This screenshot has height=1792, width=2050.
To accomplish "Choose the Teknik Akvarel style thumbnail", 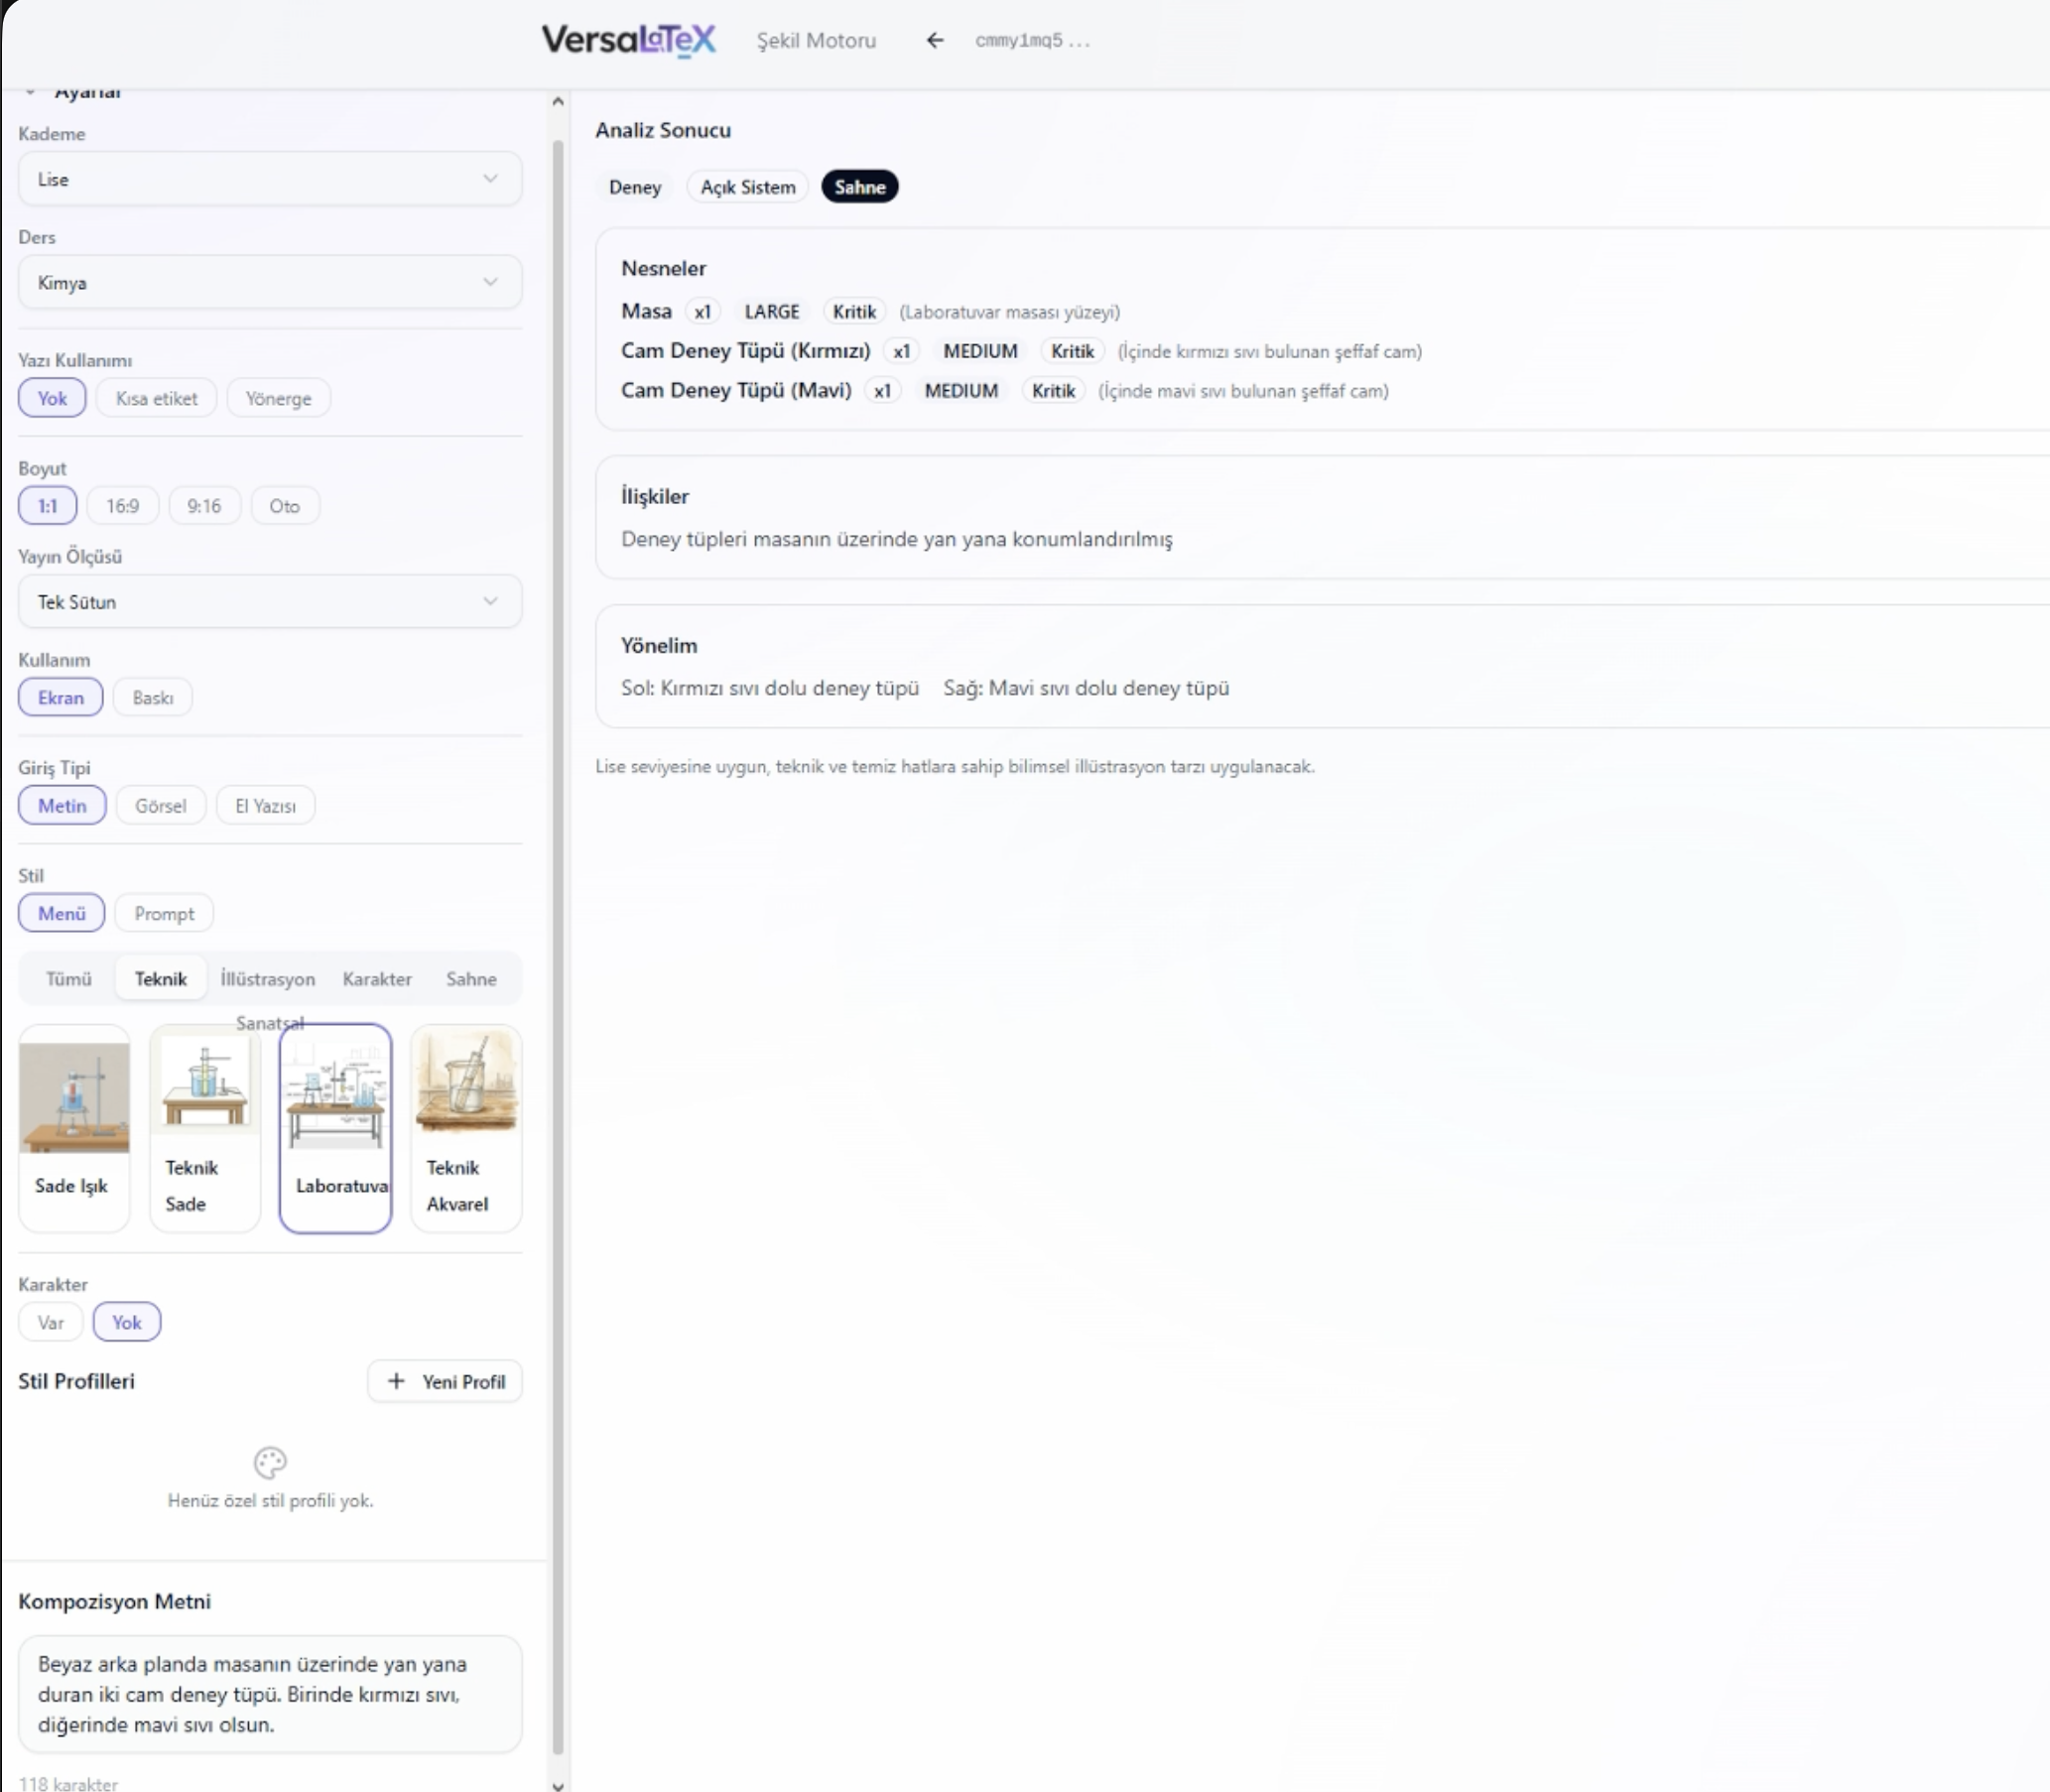I will [x=466, y=1127].
